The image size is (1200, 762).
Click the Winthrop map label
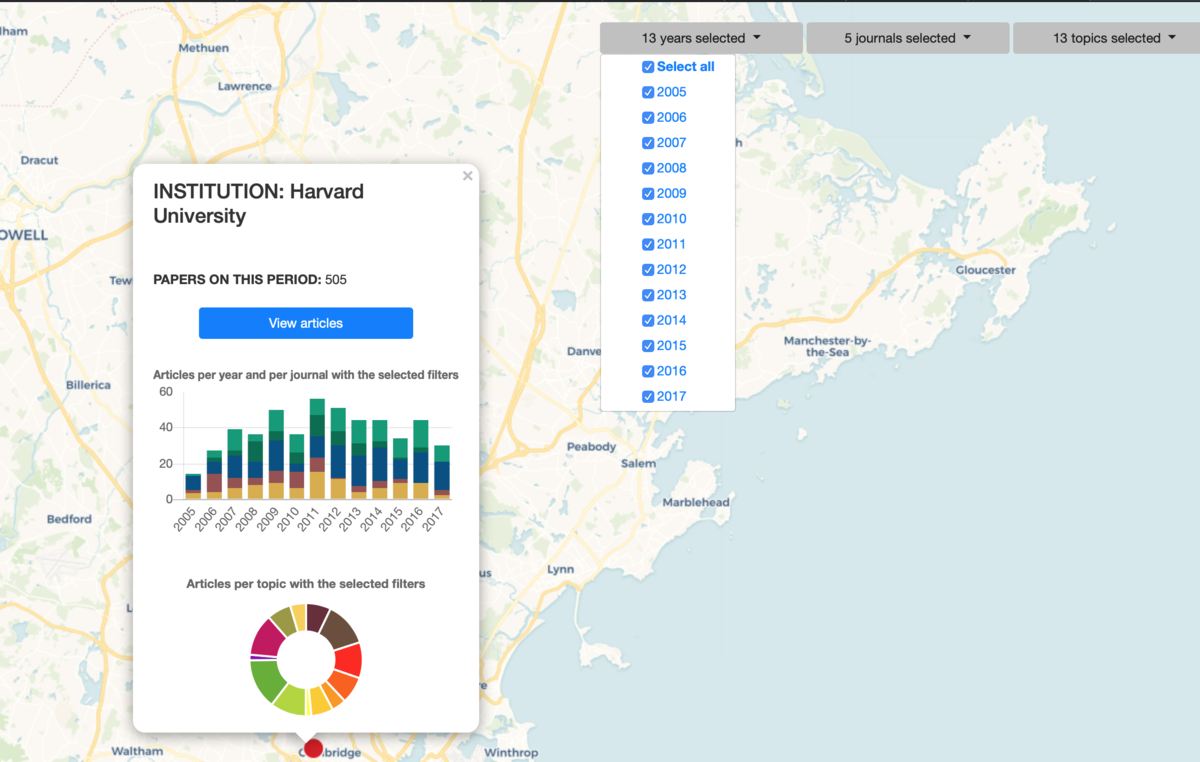511,753
